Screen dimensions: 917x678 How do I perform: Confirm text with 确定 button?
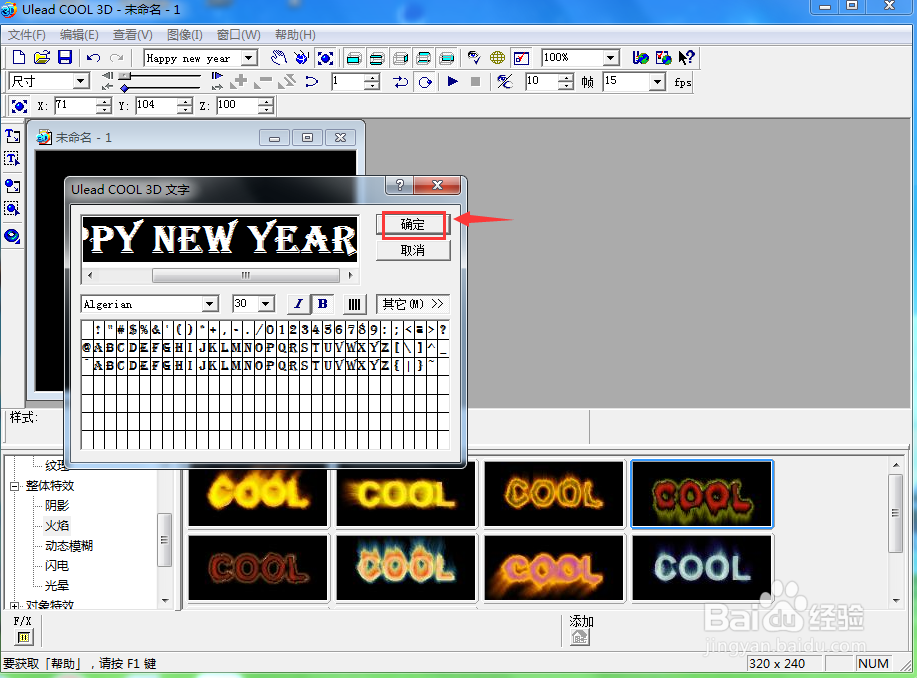(x=413, y=225)
